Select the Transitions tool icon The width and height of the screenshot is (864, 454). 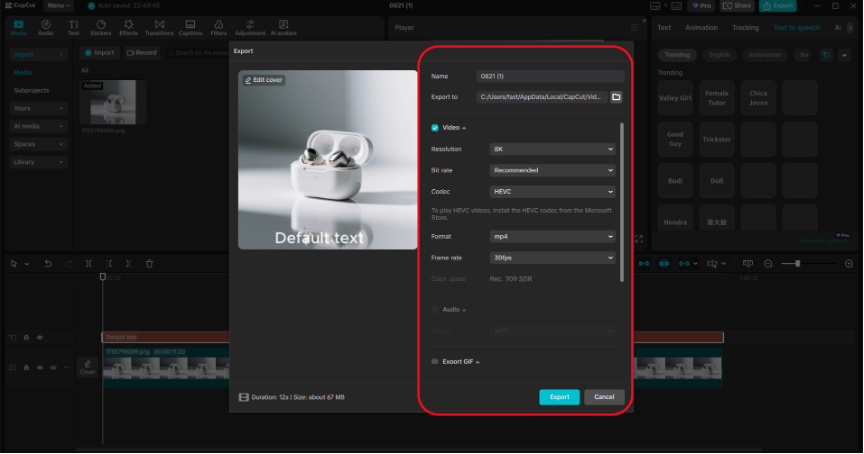click(x=159, y=27)
